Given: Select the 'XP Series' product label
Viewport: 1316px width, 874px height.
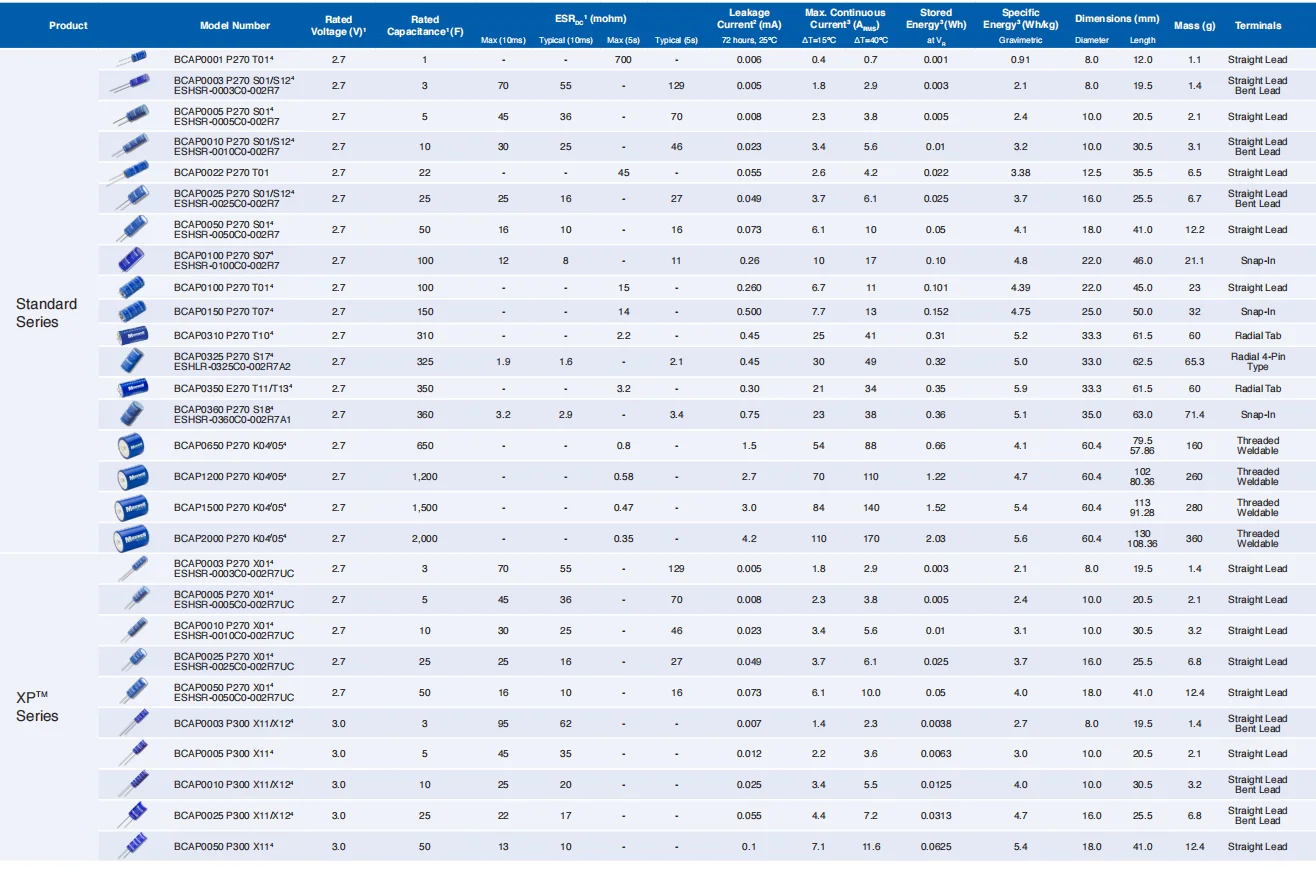Looking at the screenshot, I should (x=37, y=707).
